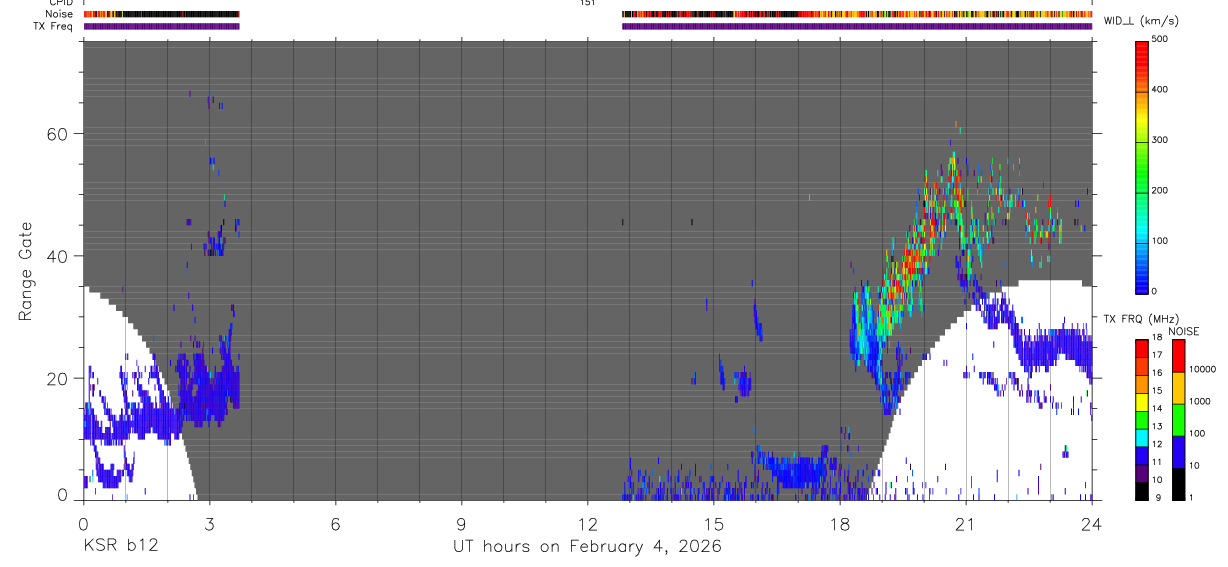Click the 200 label on width scale
Image resolution: width=1228 pixels, height=567 pixels.
1160,190
